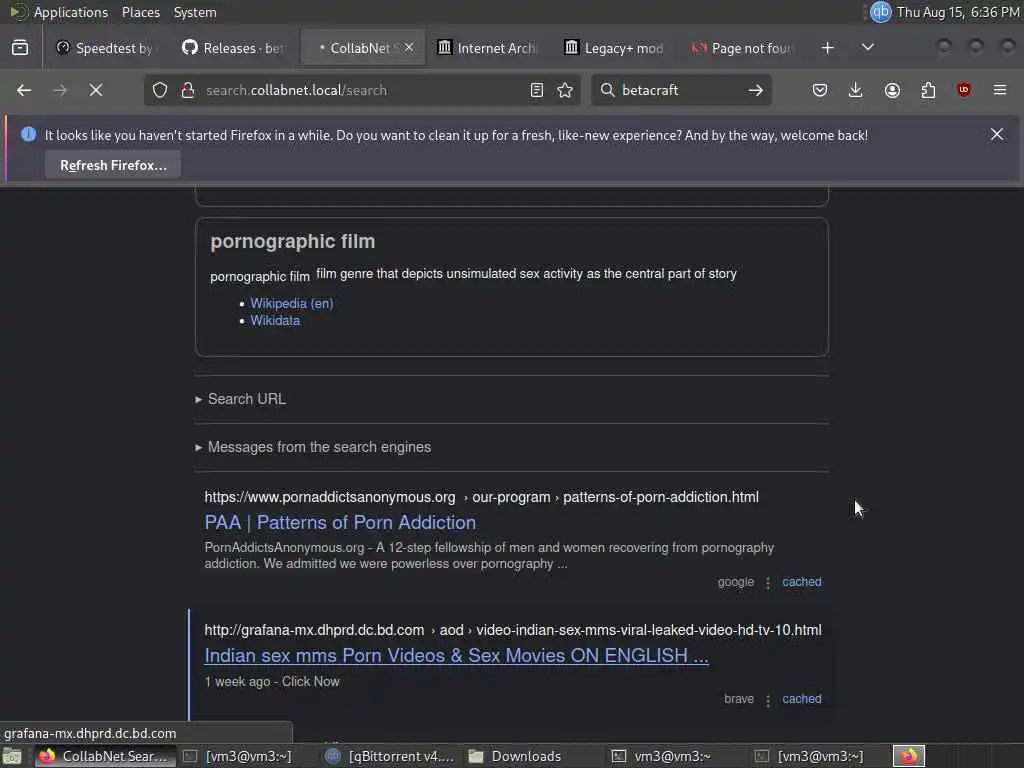Open Firefox account icon
Image resolution: width=1024 pixels, height=768 pixels.
892,90
